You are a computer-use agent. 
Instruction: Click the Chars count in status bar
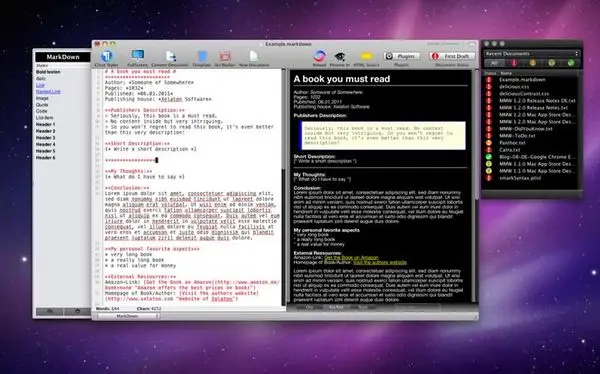[149, 309]
